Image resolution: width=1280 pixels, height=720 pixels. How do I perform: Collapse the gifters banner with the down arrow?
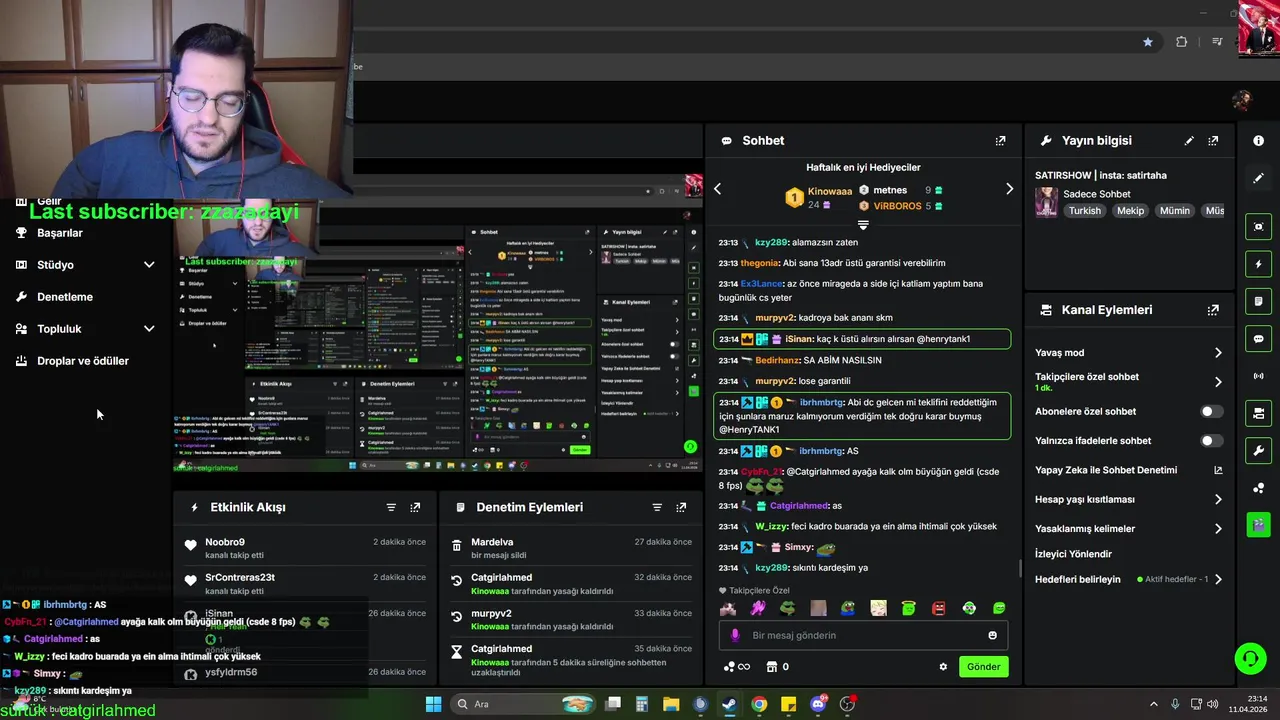(x=863, y=225)
